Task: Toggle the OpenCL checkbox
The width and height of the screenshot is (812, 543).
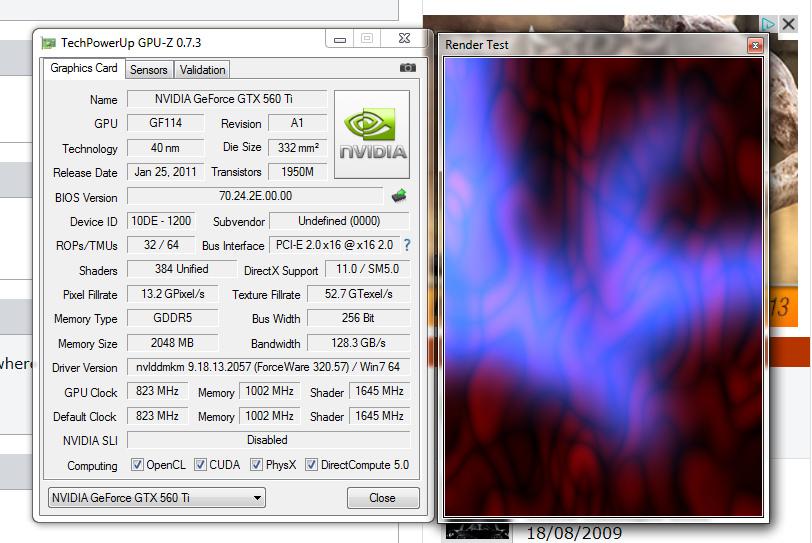Action: (x=137, y=464)
